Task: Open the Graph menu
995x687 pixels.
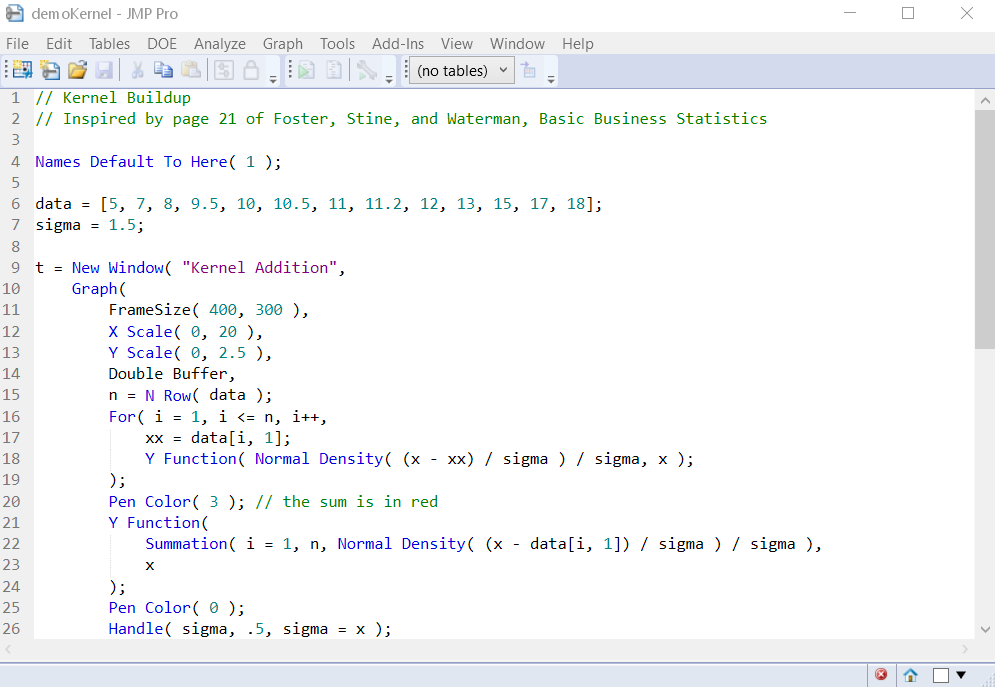Action: (x=282, y=43)
